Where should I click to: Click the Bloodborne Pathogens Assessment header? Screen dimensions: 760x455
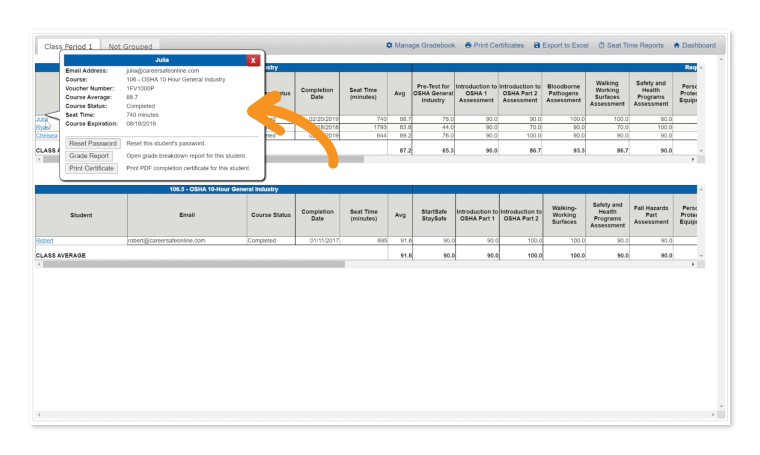tap(564, 94)
